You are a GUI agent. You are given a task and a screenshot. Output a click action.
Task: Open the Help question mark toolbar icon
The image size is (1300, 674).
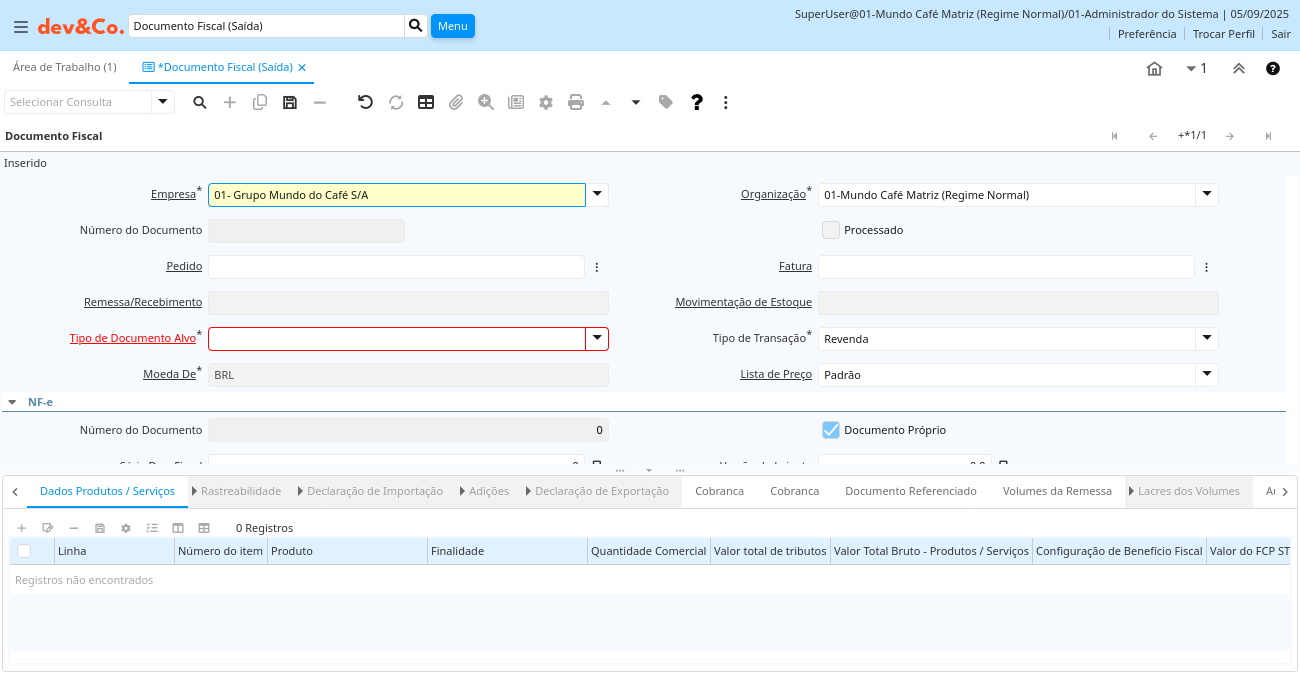coord(697,102)
